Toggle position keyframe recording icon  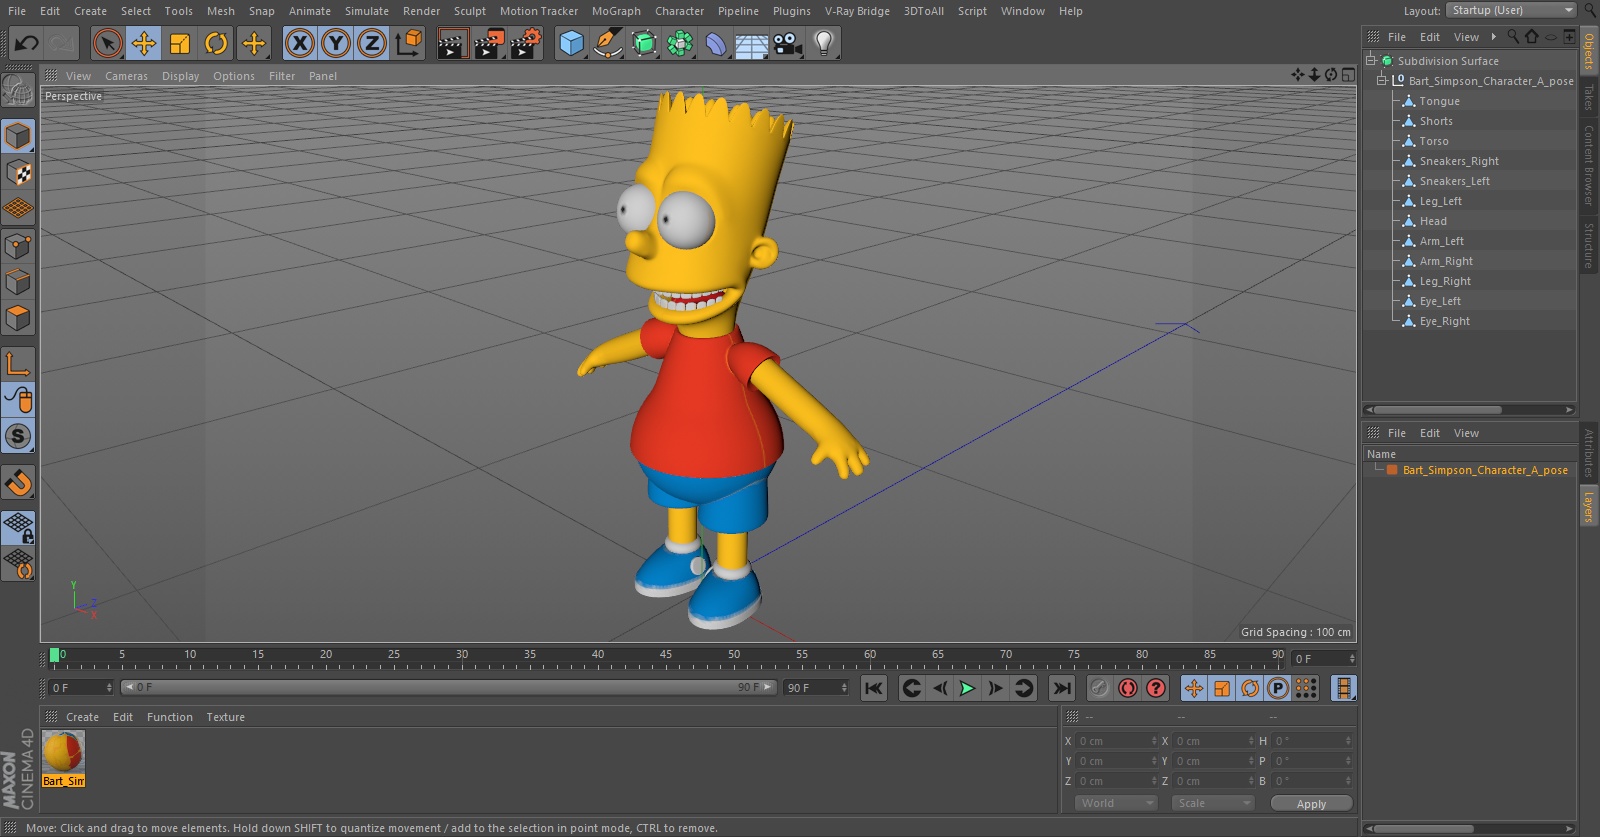click(1194, 688)
